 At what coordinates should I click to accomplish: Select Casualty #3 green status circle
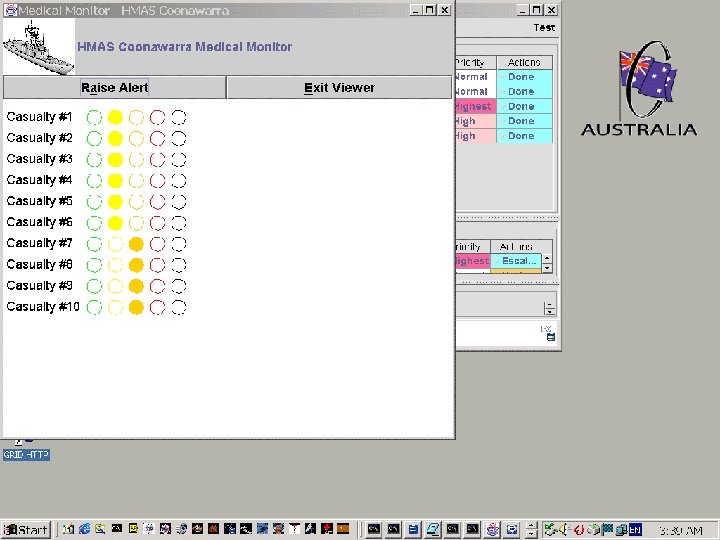click(94, 159)
